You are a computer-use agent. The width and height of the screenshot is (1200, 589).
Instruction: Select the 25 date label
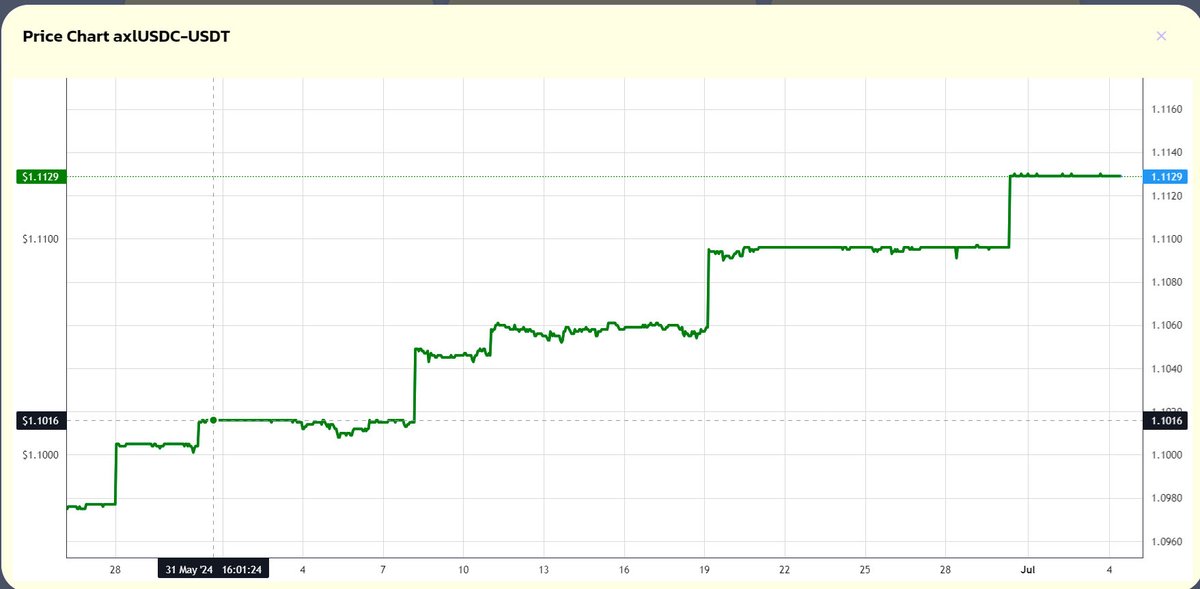click(864, 568)
